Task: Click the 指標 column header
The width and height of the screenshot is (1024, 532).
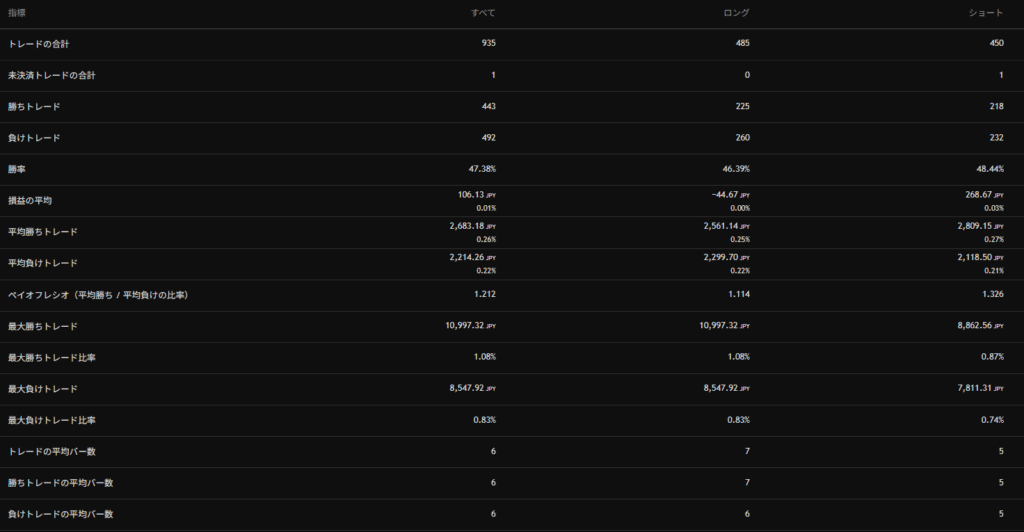Action: point(17,12)
